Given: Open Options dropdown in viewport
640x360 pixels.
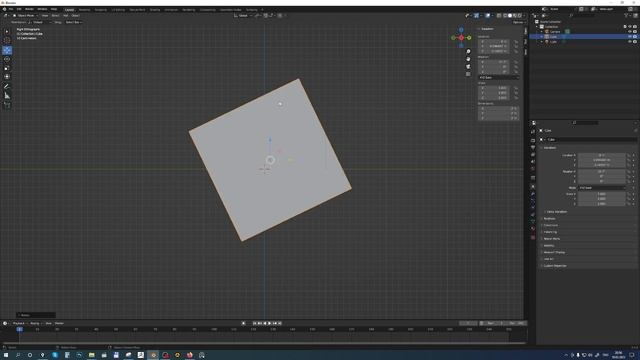Looking at the screenshot, I should (x=518, y=22).
